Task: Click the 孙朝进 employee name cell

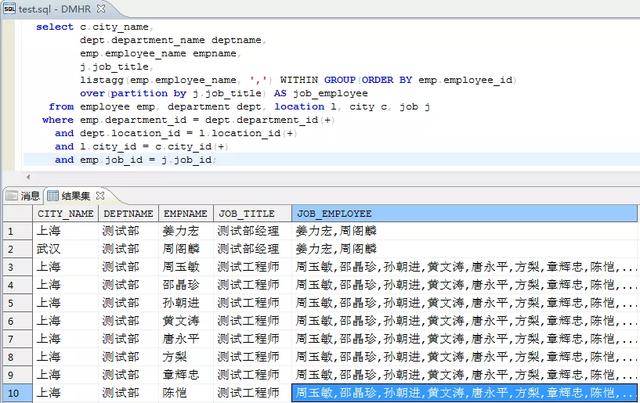Action: (x=186, y=303)
